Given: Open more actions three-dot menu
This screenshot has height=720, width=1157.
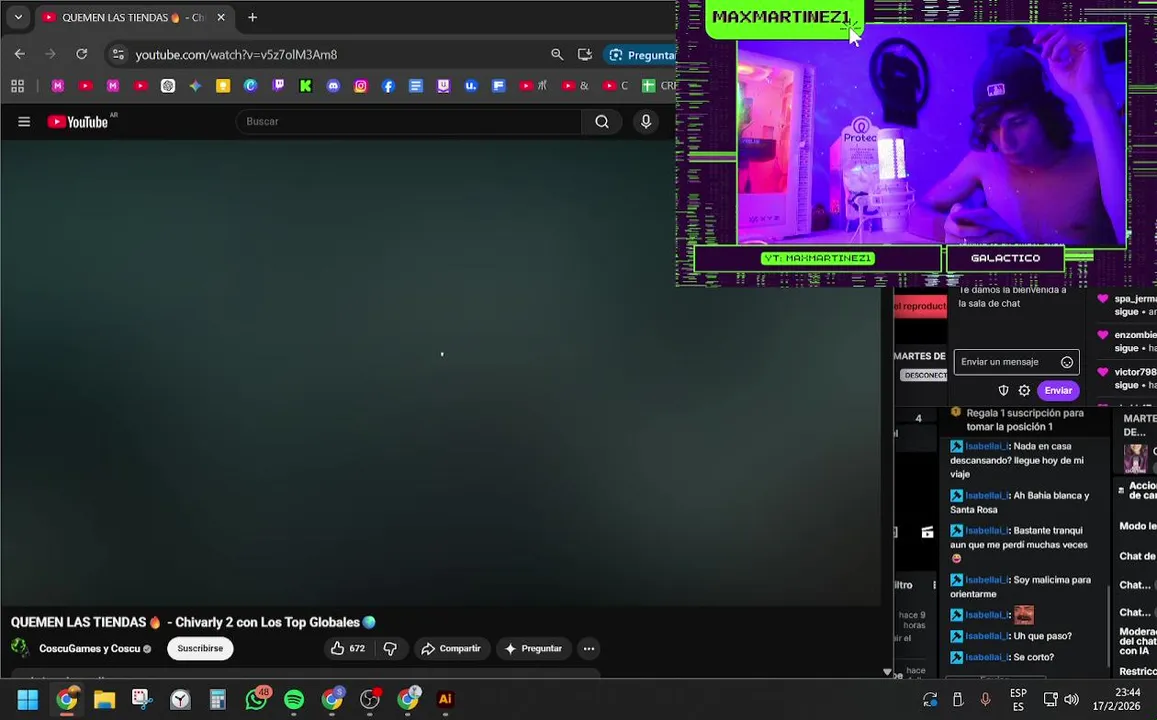Looking at the screenshot, I should click(x=589, y=648).
